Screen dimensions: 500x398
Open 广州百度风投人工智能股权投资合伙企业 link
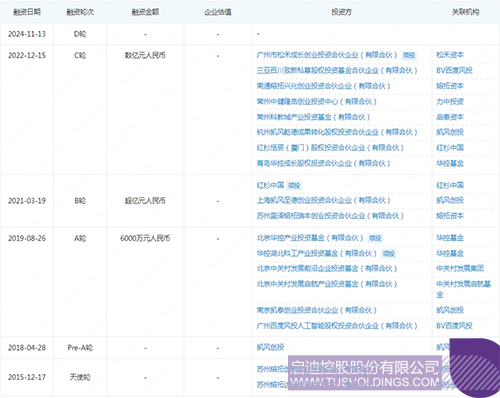click(337, 326)
